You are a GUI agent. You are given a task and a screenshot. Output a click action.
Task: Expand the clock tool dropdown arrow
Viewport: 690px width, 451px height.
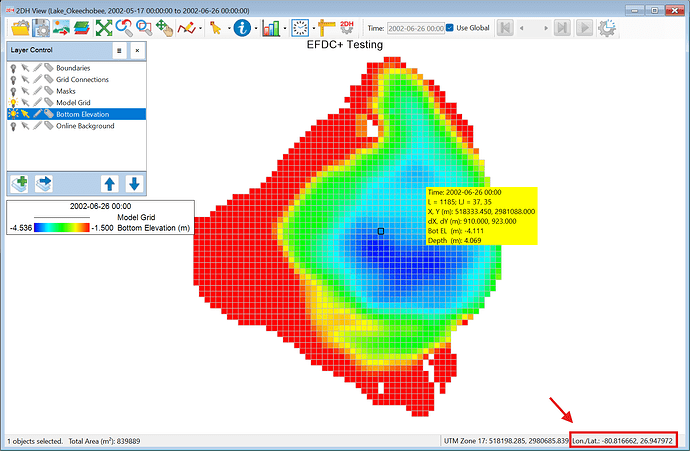[x=314, y=29]
